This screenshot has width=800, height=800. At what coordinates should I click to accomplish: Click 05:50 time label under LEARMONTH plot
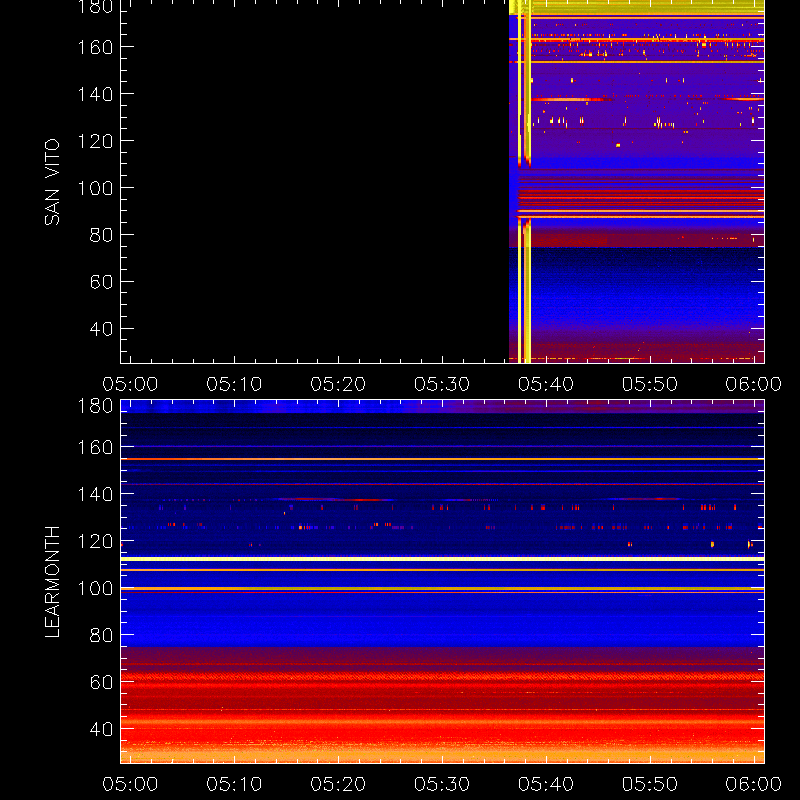pos(650,784)
